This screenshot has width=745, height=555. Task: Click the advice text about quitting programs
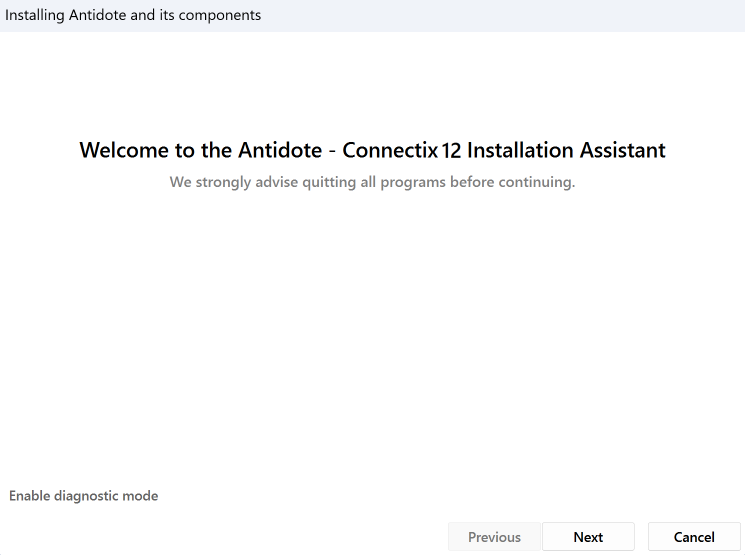coord(372,182)
